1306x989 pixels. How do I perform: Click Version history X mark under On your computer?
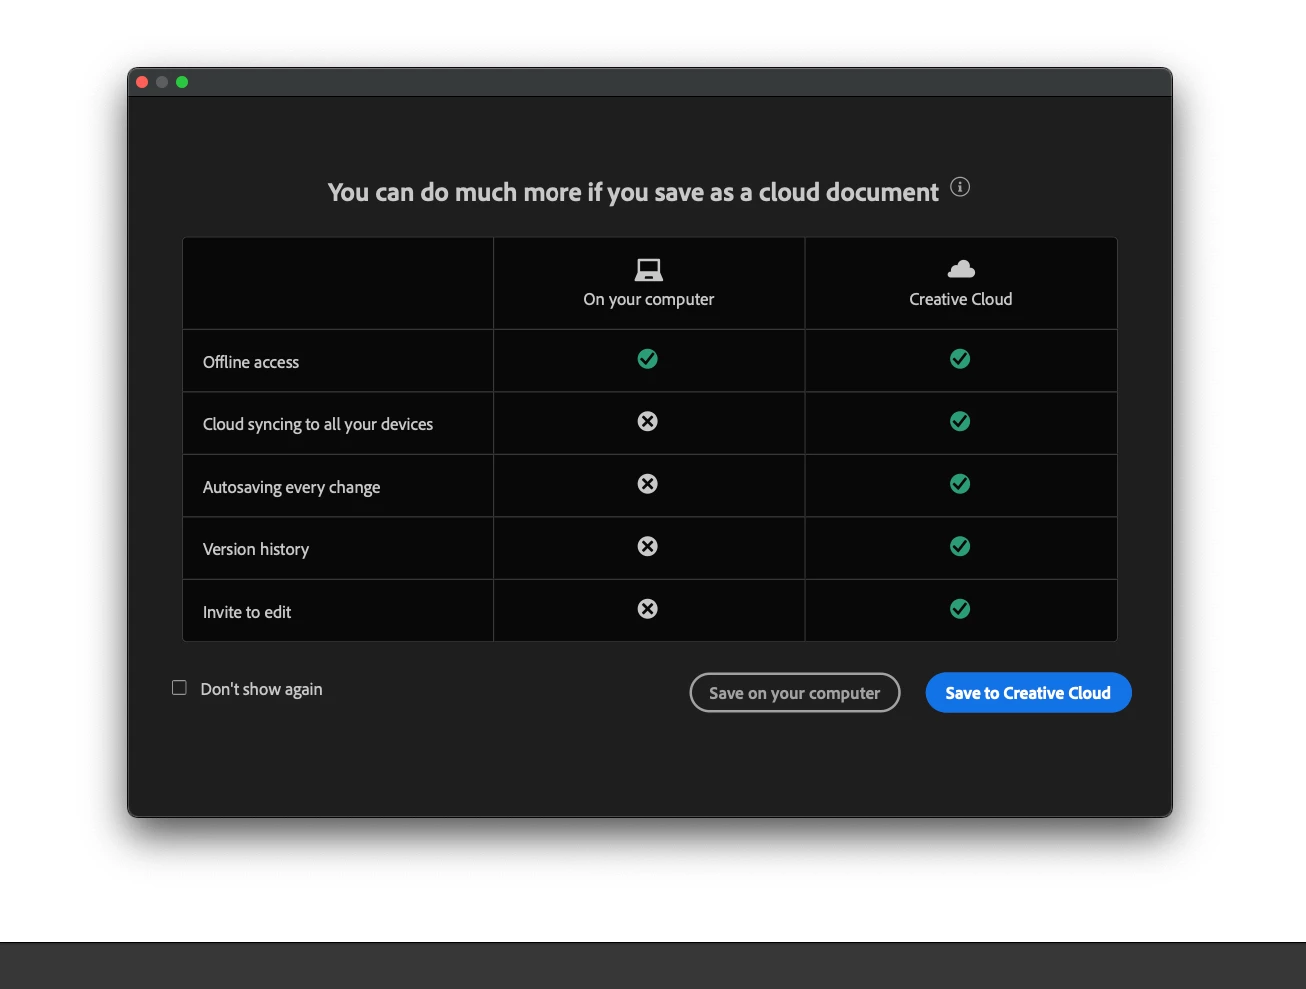[x=648, y=546]
